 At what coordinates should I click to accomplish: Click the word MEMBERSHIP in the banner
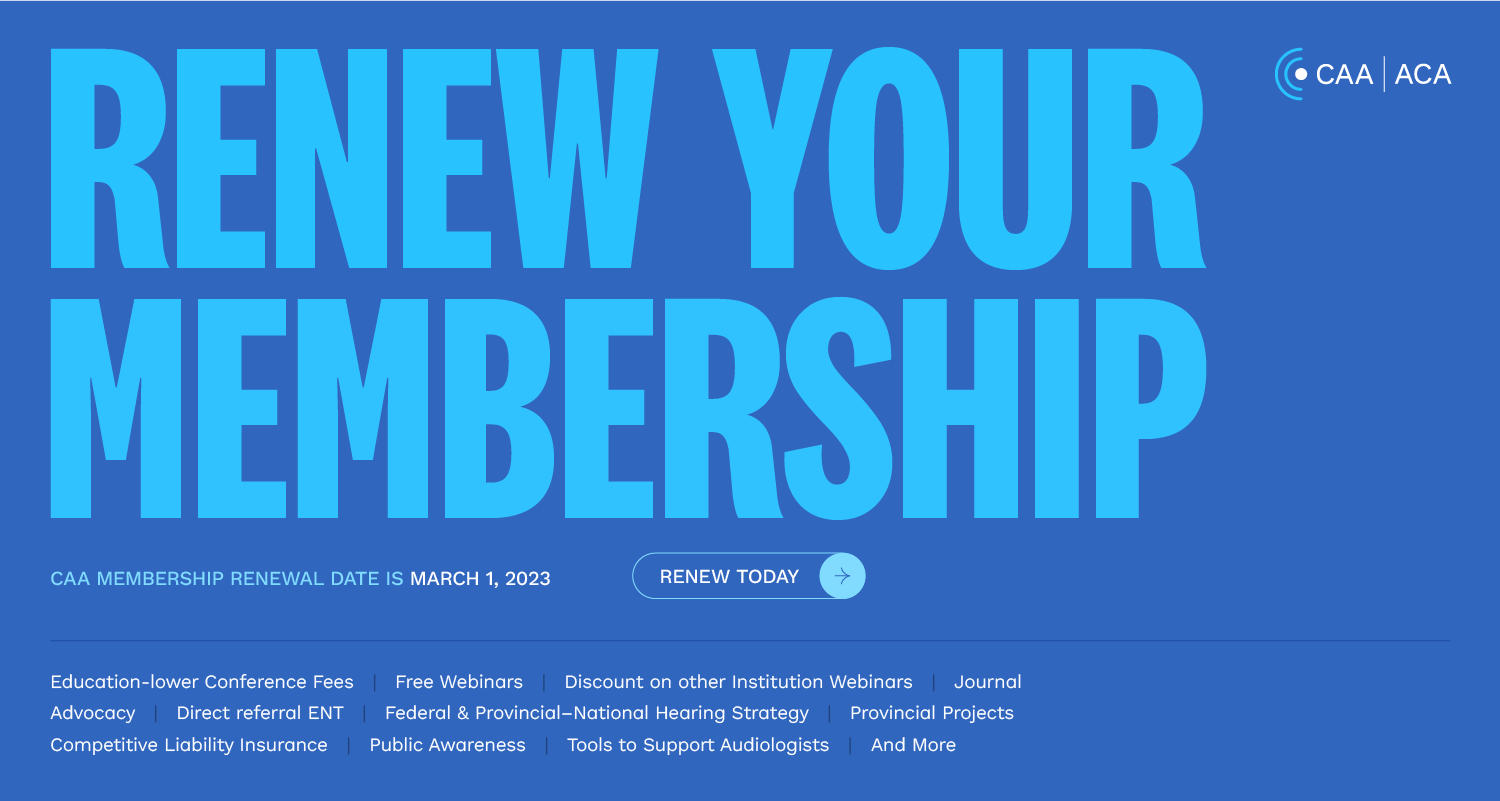628,408
